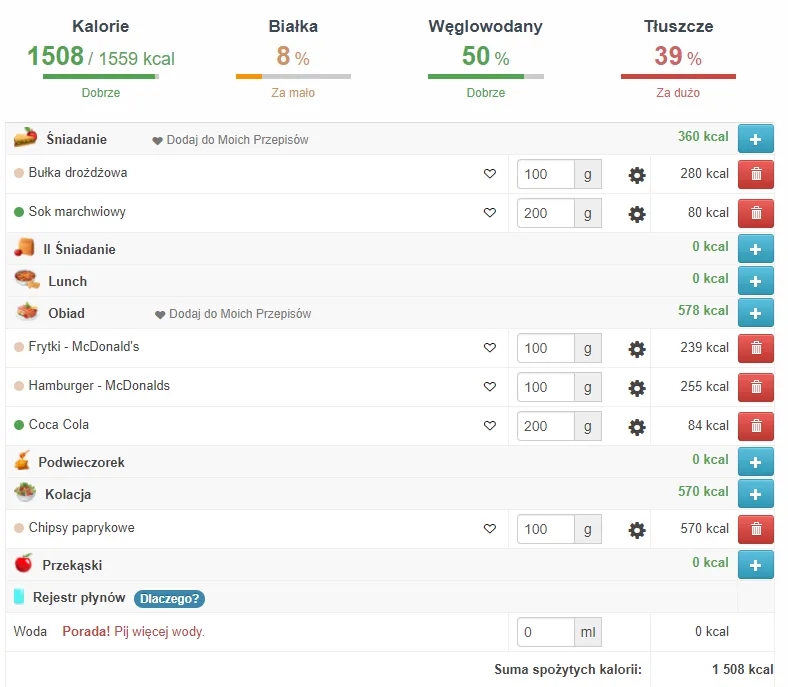Image resolution: width=788 pixels, height=687 pixels.
Task: Add product to Śniadanie with plus button
Action: tap(755, 139)
